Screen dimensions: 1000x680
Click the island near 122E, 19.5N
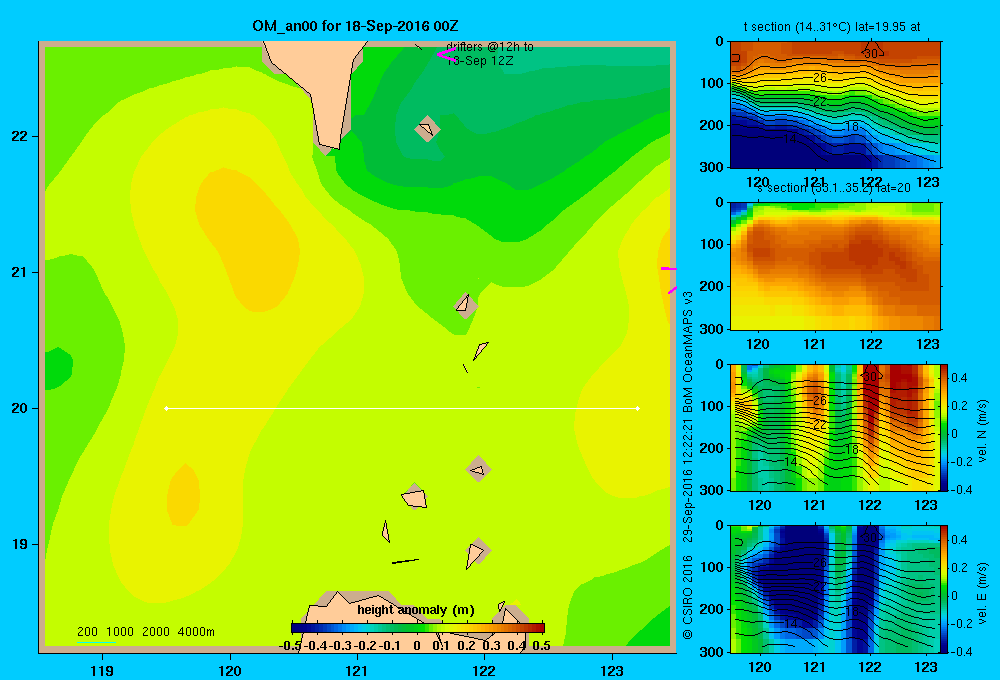478,470
